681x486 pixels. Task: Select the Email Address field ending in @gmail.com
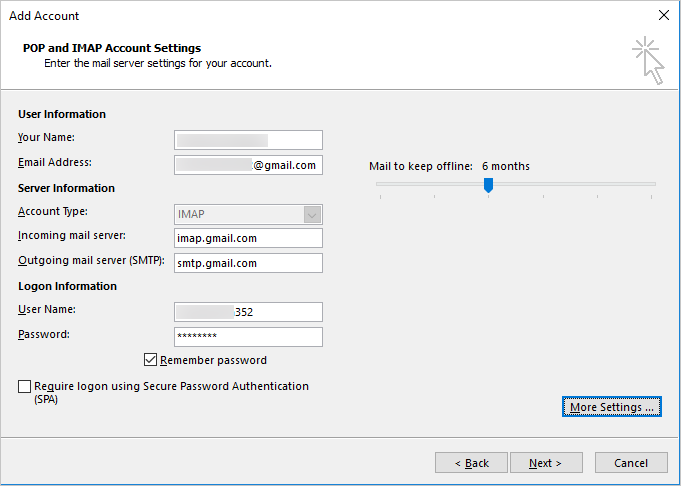pos(248,165)
